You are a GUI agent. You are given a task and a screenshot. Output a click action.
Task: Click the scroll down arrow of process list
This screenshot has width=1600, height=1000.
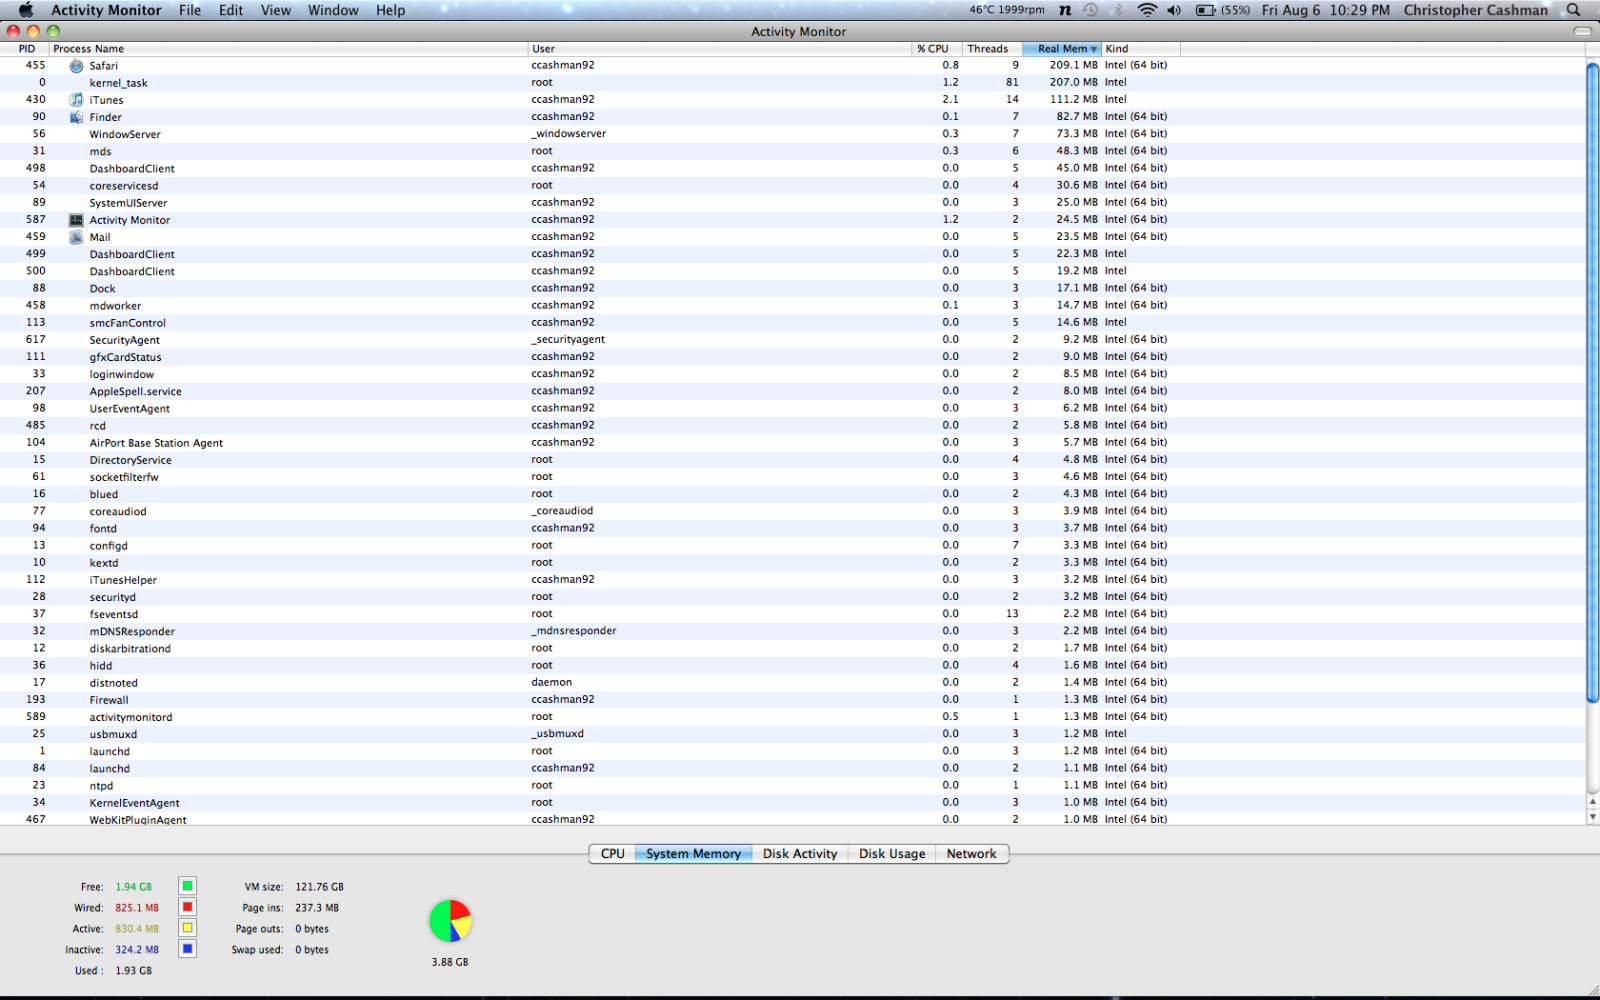coord(1592,817)
